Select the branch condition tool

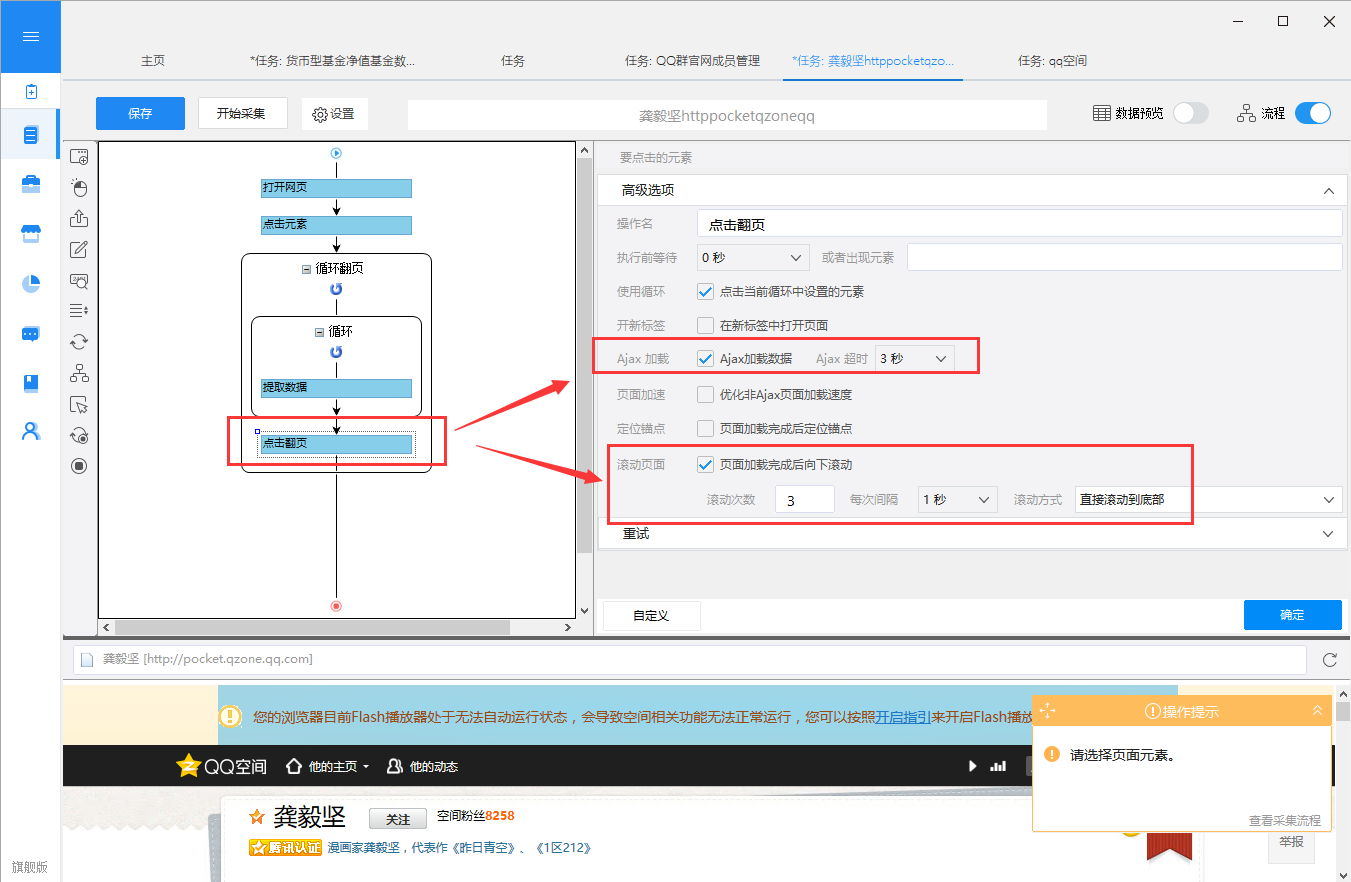coord(79,373)
